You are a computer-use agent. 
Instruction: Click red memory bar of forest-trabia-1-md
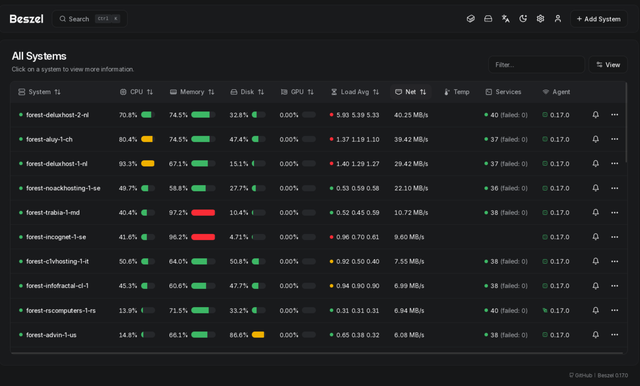click(203, 213)
